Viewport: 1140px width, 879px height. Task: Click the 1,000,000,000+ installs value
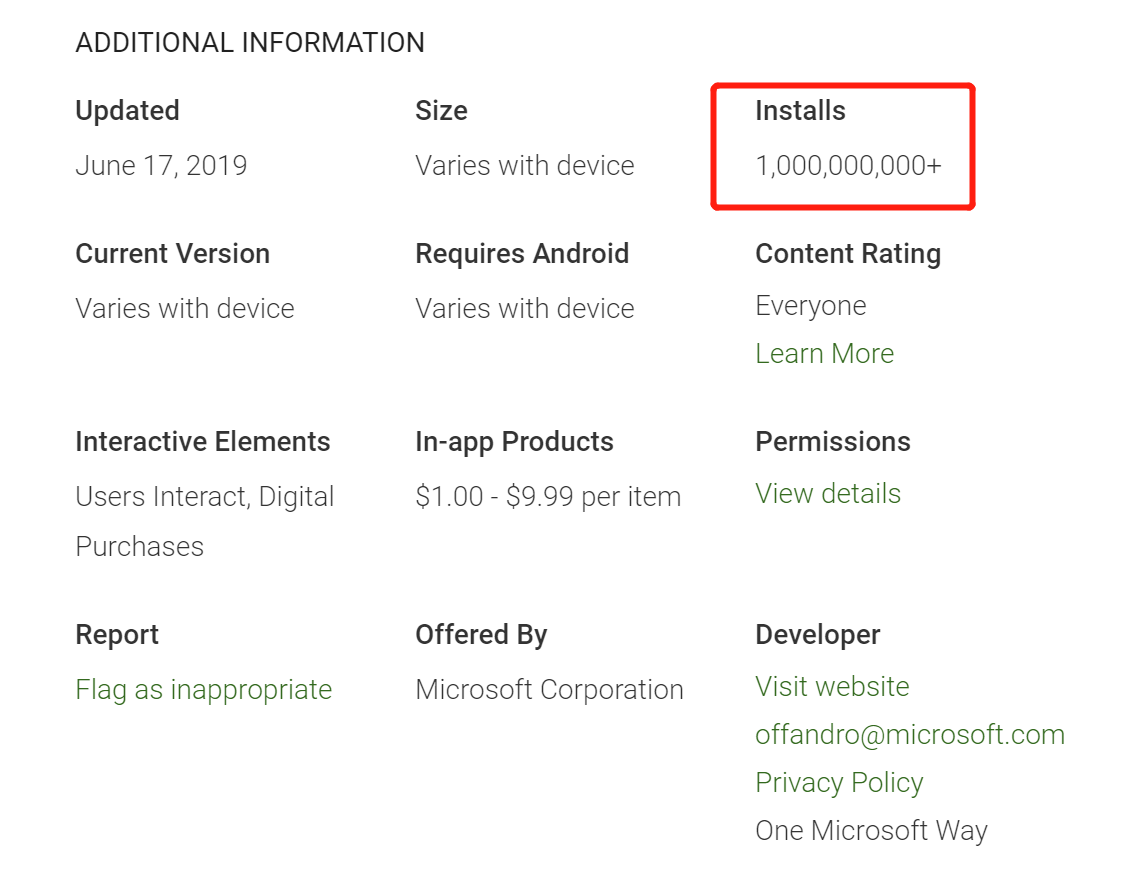click(848, 166)
